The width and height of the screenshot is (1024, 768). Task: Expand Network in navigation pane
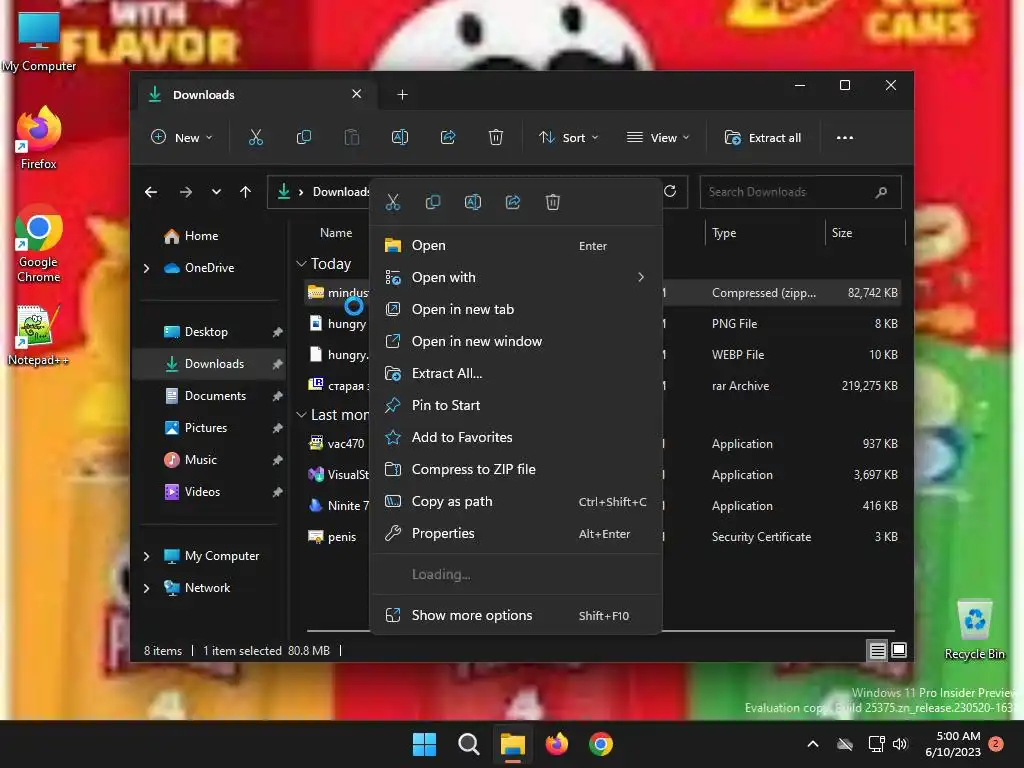pos(146,588)
